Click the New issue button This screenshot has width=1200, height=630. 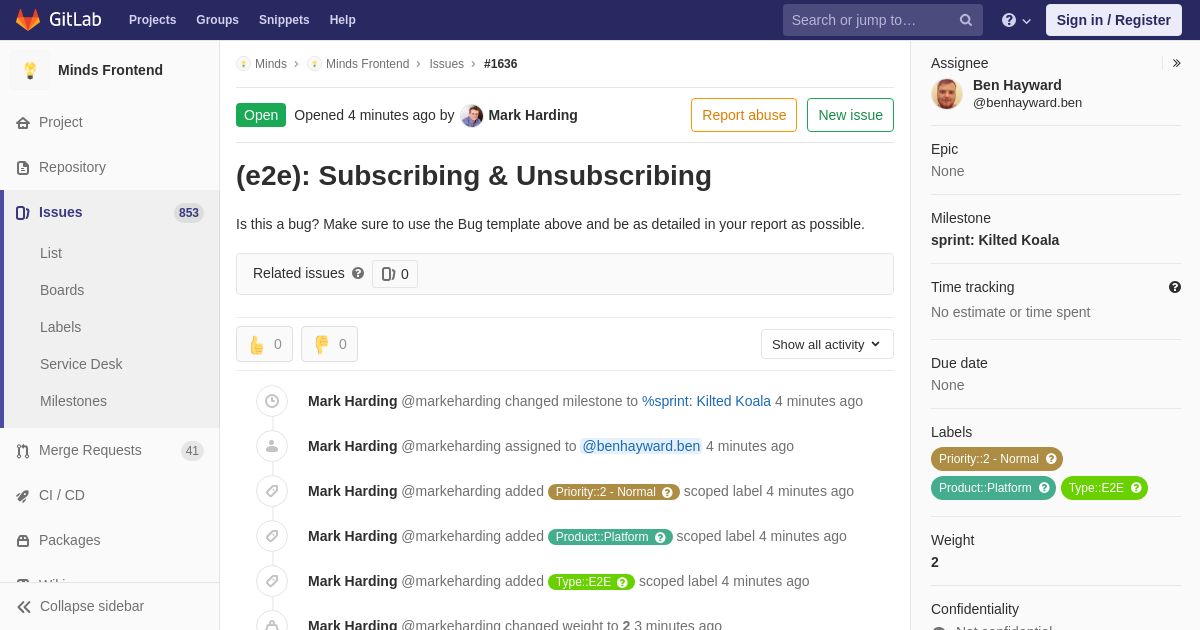click(x=850, y=115)
